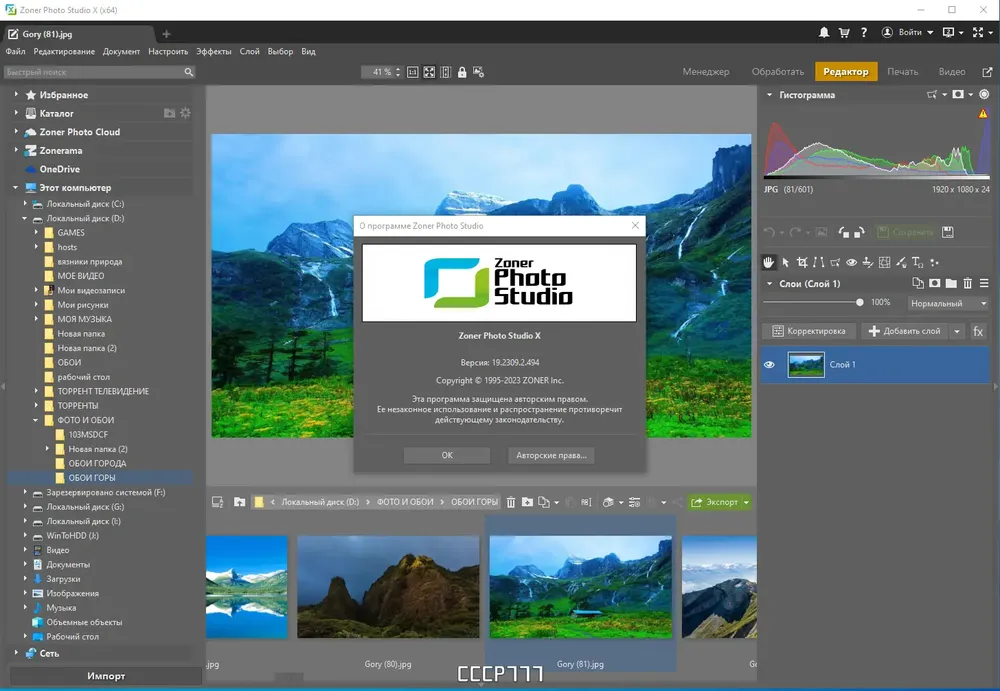Open the shopping cart icon

click(844, 33)
